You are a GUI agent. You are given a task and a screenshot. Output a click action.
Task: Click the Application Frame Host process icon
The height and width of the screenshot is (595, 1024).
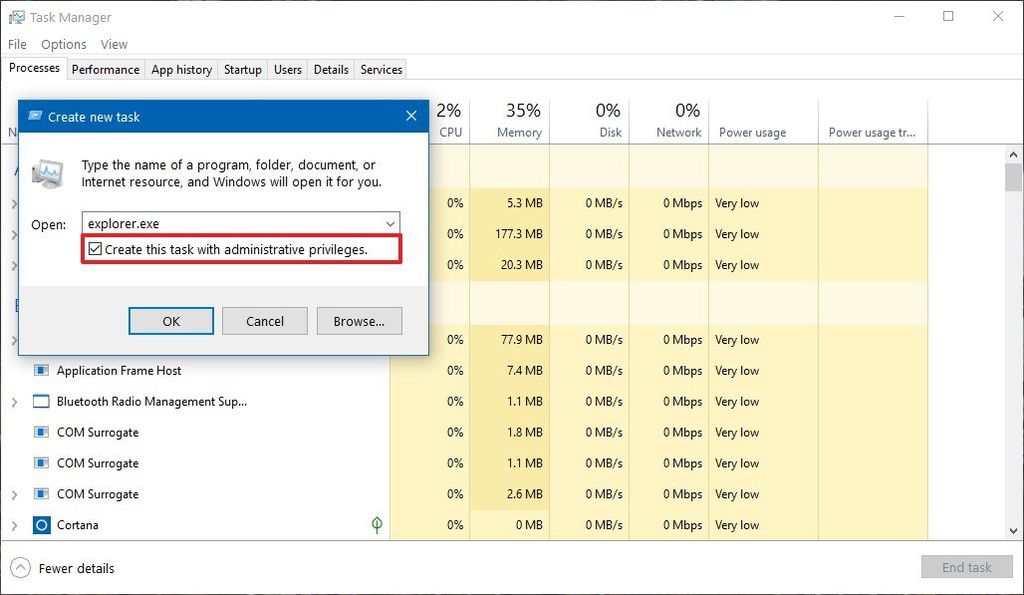[x=41, y=370]
